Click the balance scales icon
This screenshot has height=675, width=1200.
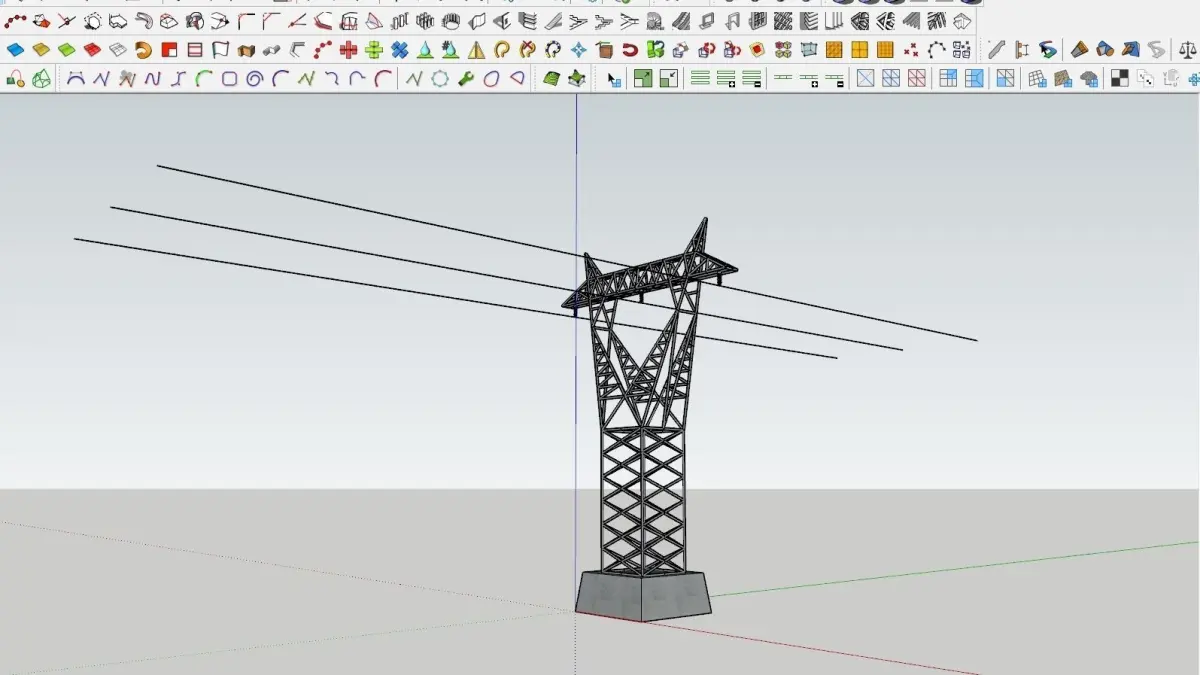pos(1187,49)
